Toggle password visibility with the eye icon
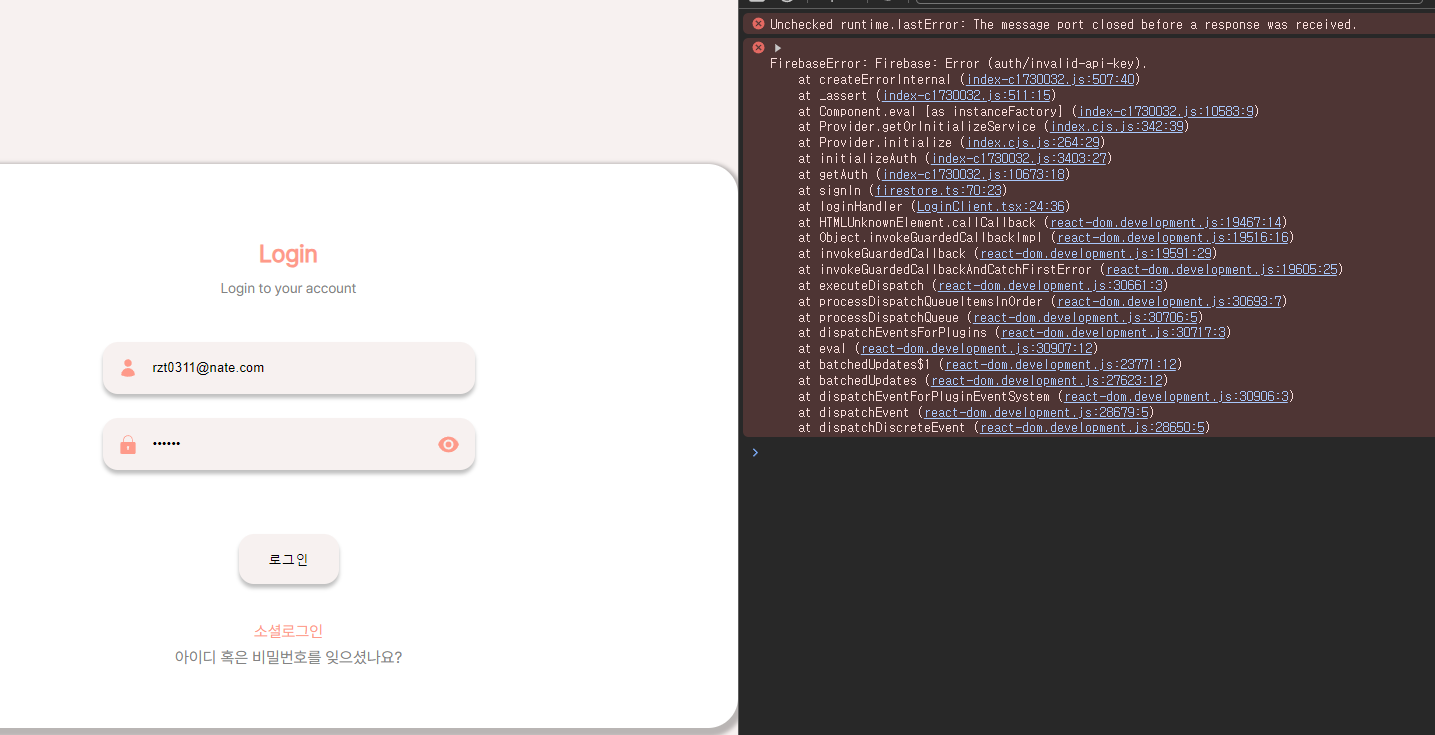This screenshot has height=735, width=1435. pos(447,444)
